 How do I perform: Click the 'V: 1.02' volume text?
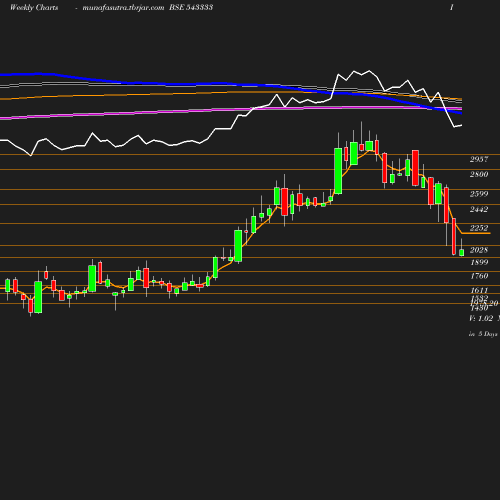(481, 318)
